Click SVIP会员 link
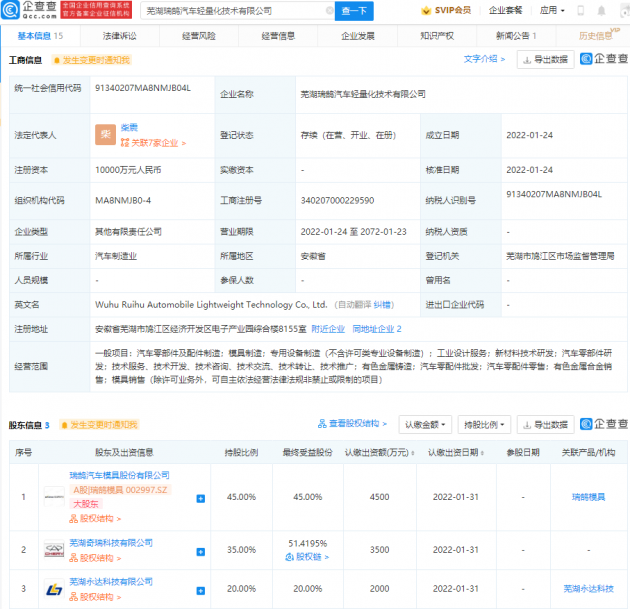Viewport: 630px width, 609px height. tap(453, 10)
